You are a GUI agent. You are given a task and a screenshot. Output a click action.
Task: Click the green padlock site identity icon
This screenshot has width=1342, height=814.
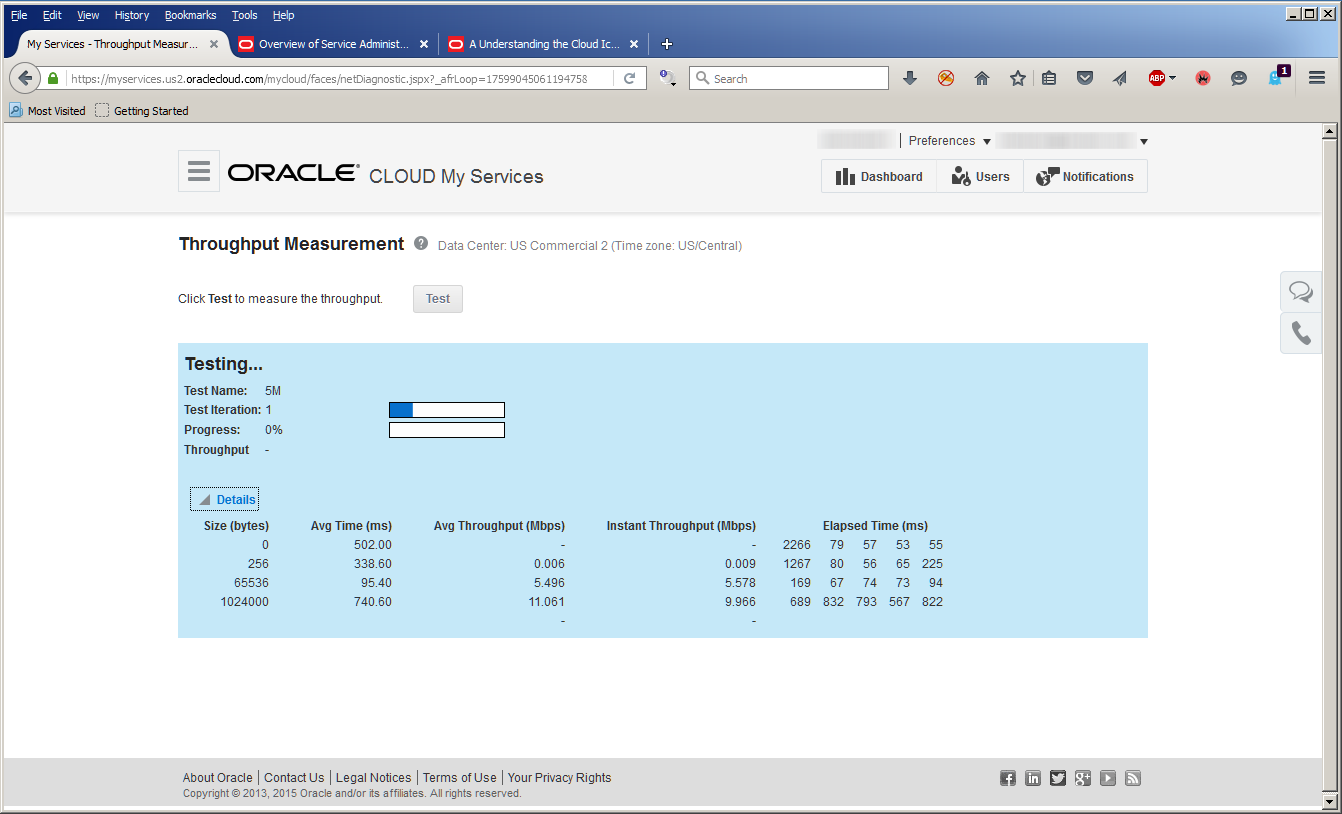pos(53,78)
